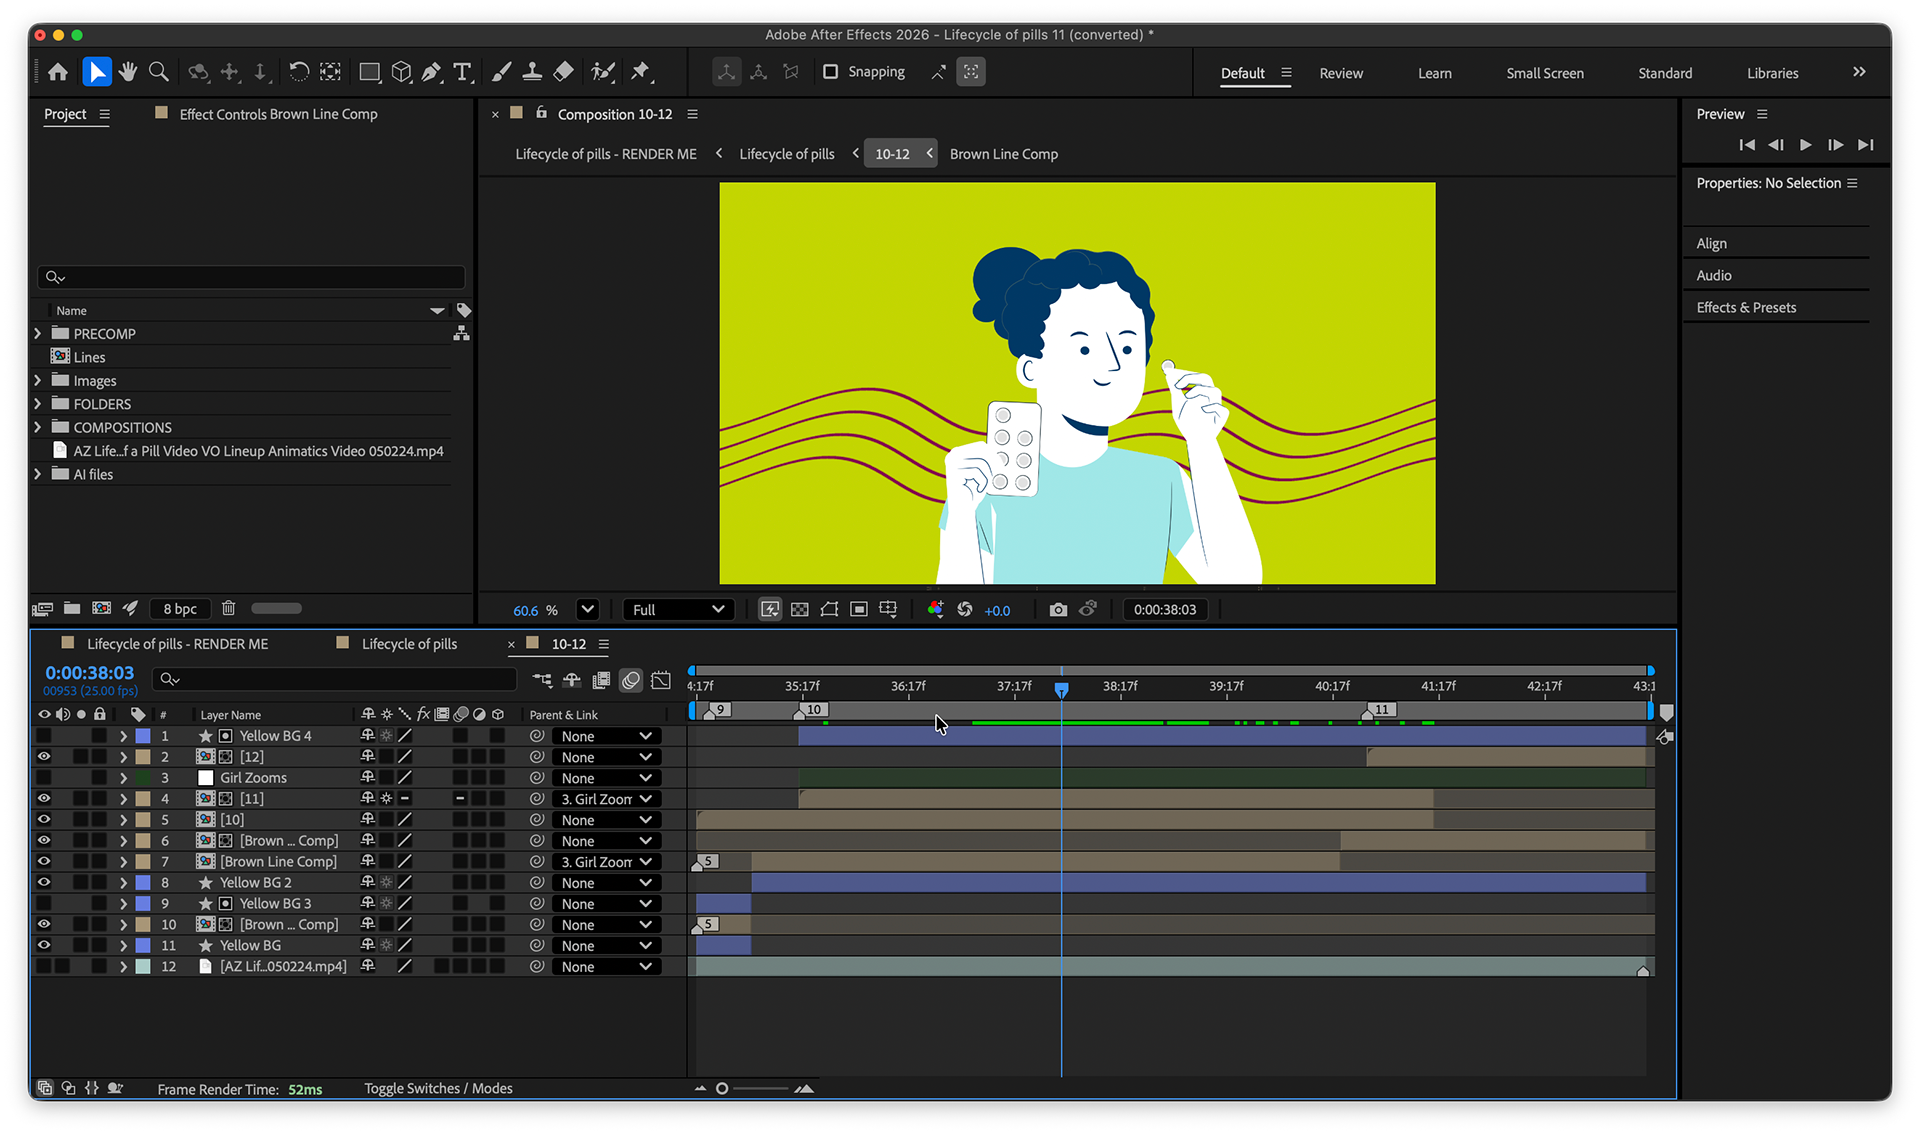Click the Home icon

tap(58, 72)
